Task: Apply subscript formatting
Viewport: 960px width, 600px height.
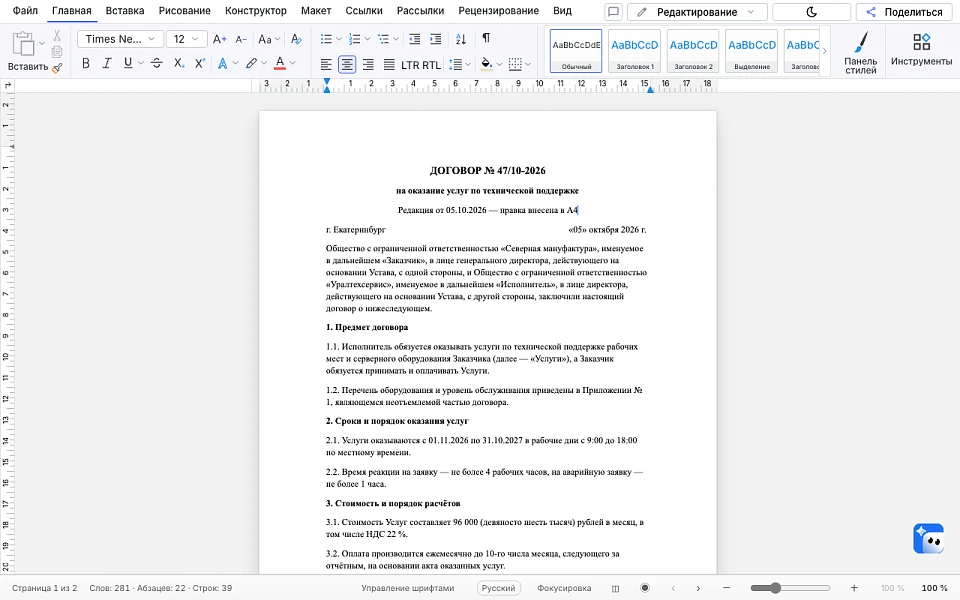Action: [178, 63]
